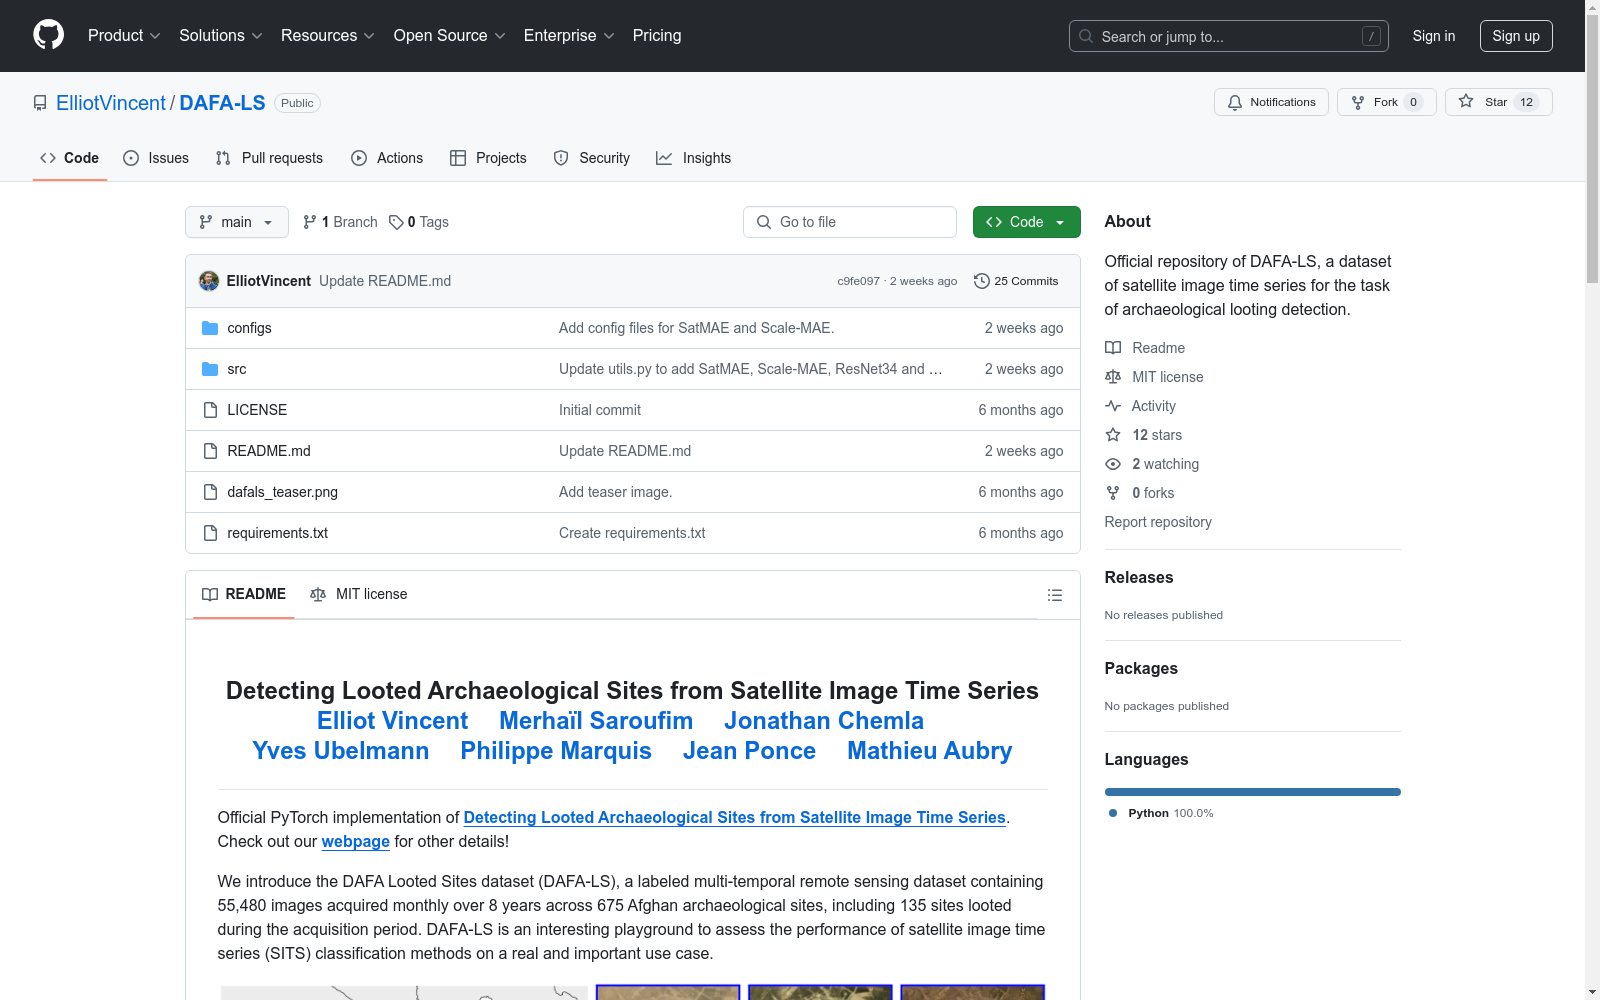Switch to the Code tab

[x=70, y=158]
